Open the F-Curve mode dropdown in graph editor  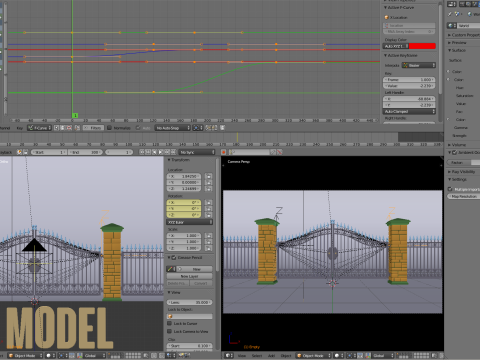point(39,128)
